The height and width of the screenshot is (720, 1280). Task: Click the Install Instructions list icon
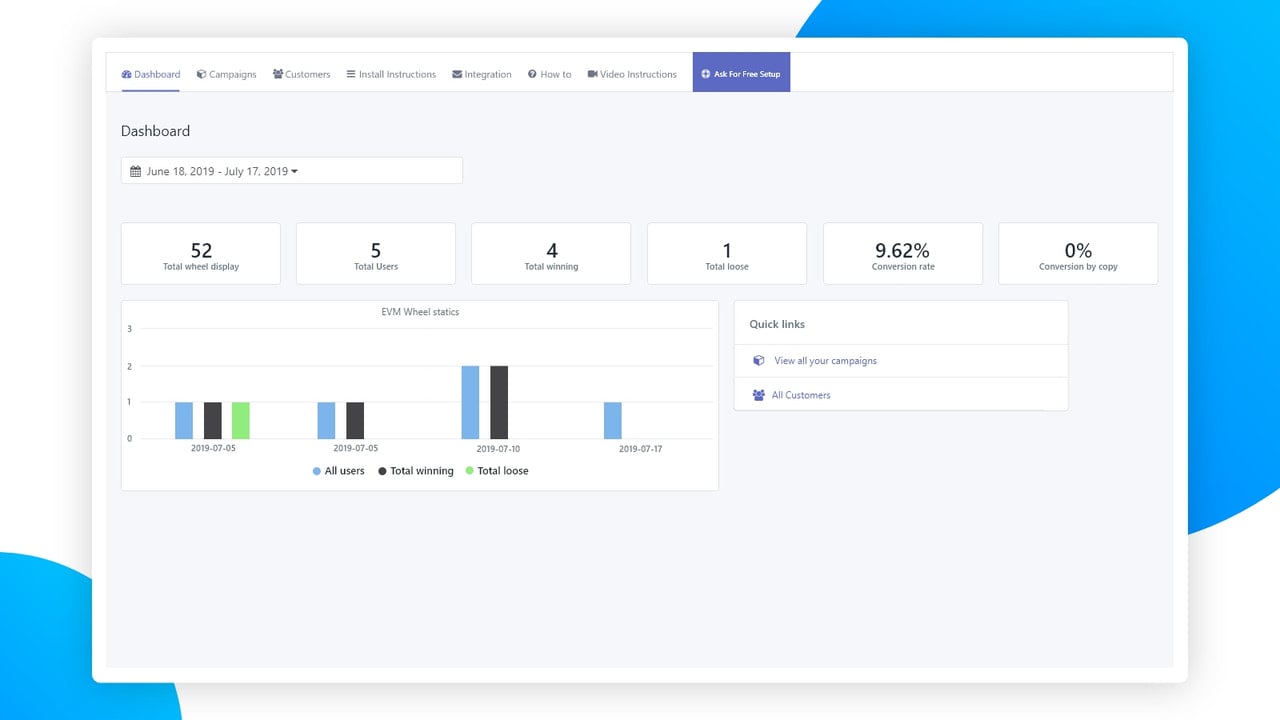click(x=351, y=74)
